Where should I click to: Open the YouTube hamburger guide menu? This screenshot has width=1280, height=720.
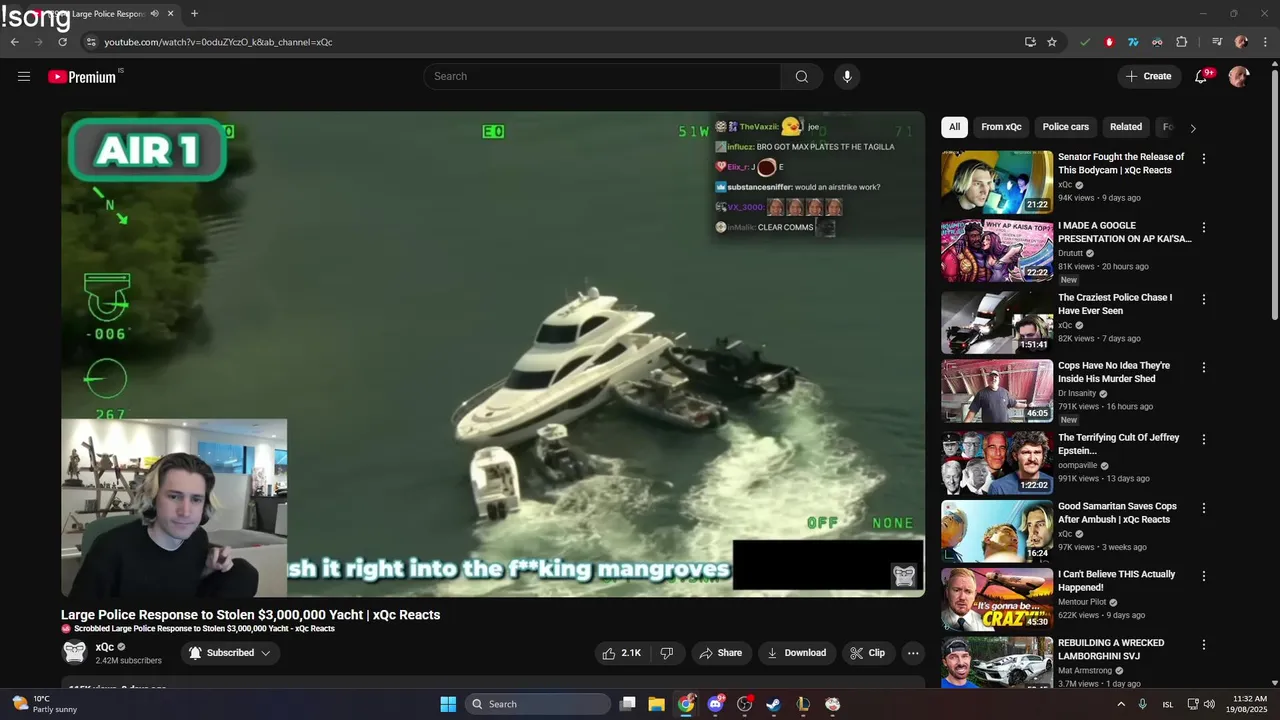(24, 77)
